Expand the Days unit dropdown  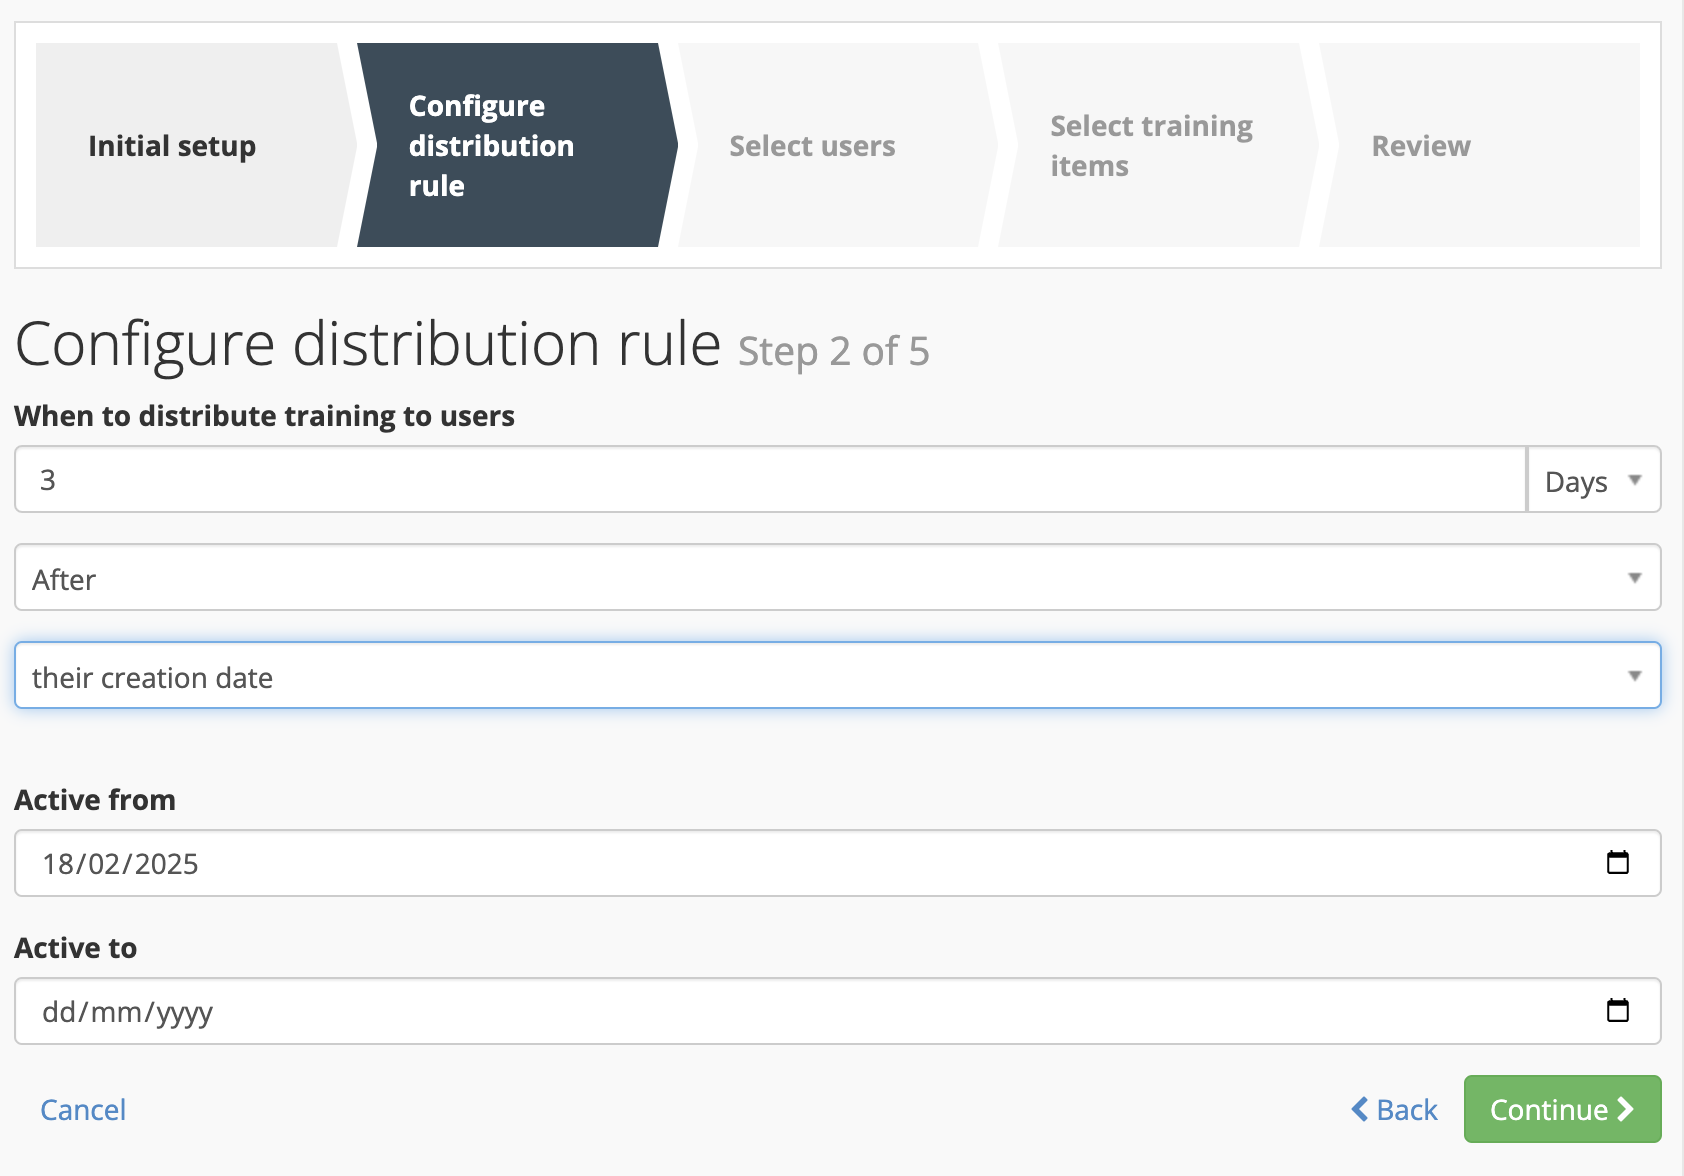point(1593,481)
